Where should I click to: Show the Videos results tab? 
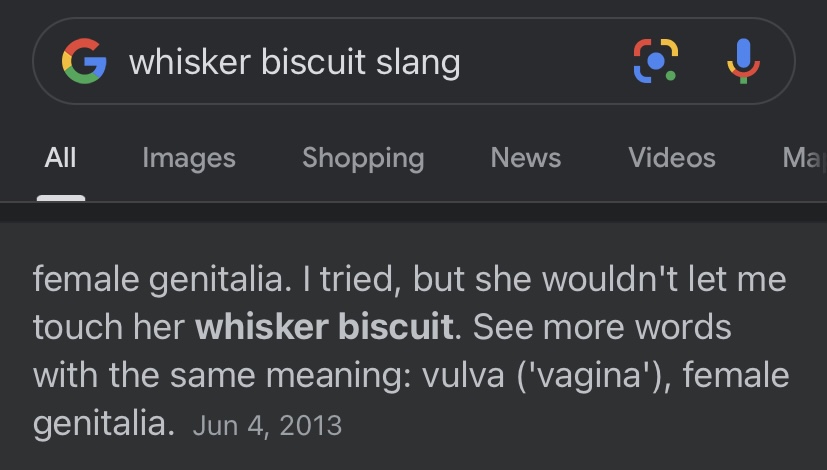(671, 158)
